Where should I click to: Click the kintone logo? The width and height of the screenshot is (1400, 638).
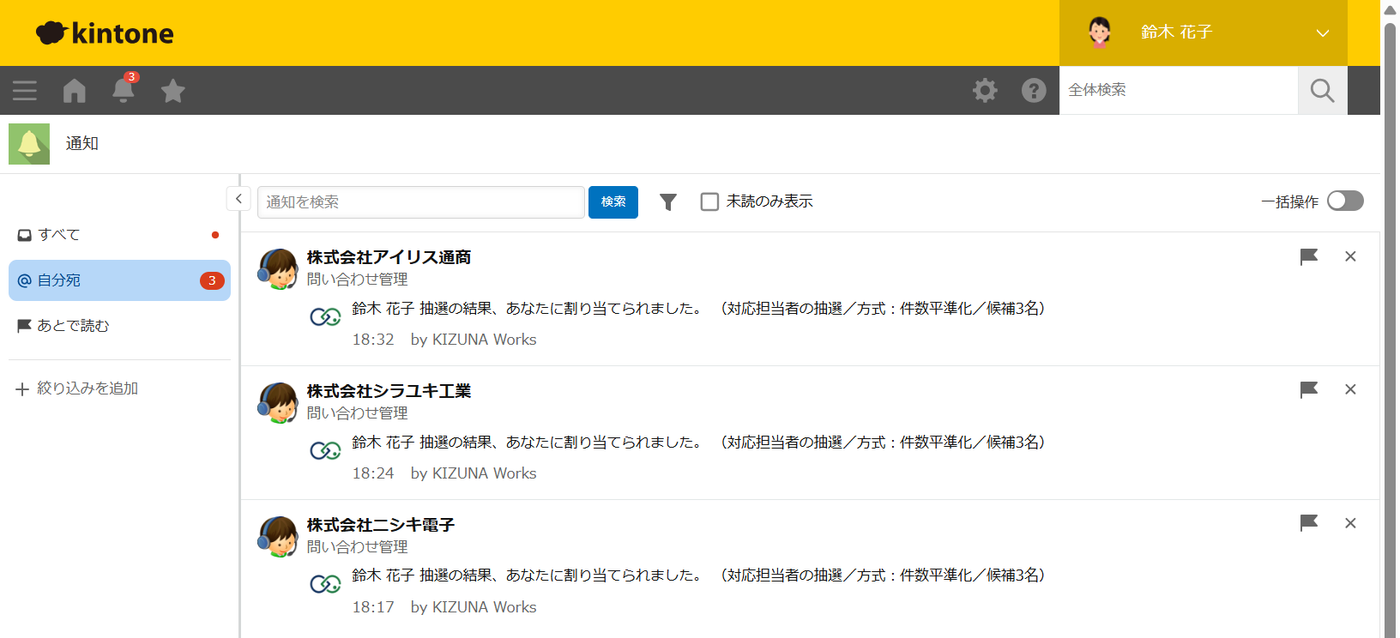pos(105,33)
